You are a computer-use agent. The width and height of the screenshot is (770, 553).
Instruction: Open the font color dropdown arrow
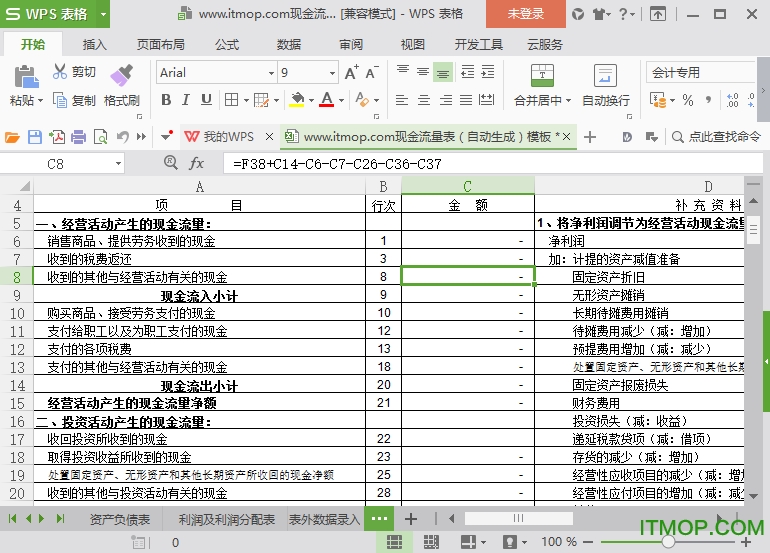(x=341, y=100)
